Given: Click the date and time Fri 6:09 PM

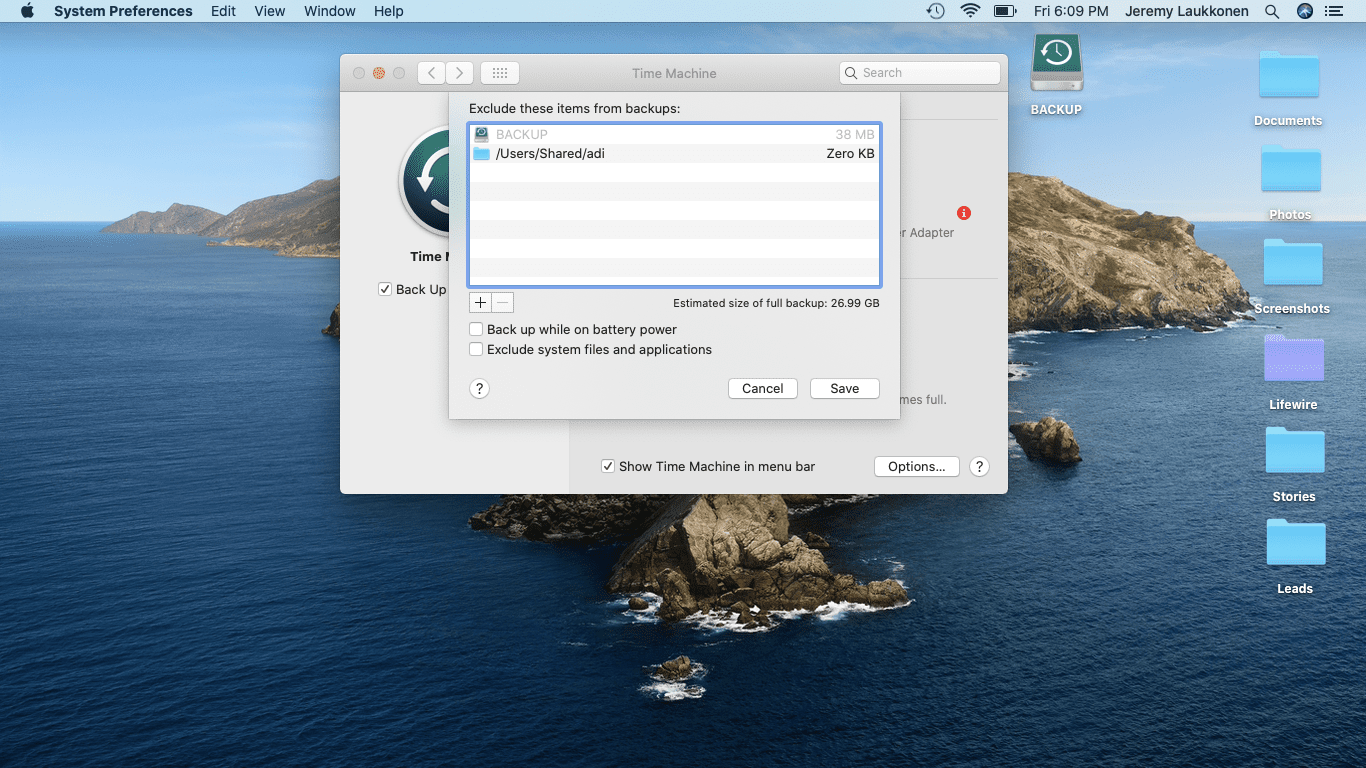Looking at the screenshot, I should click(1071, 11).
